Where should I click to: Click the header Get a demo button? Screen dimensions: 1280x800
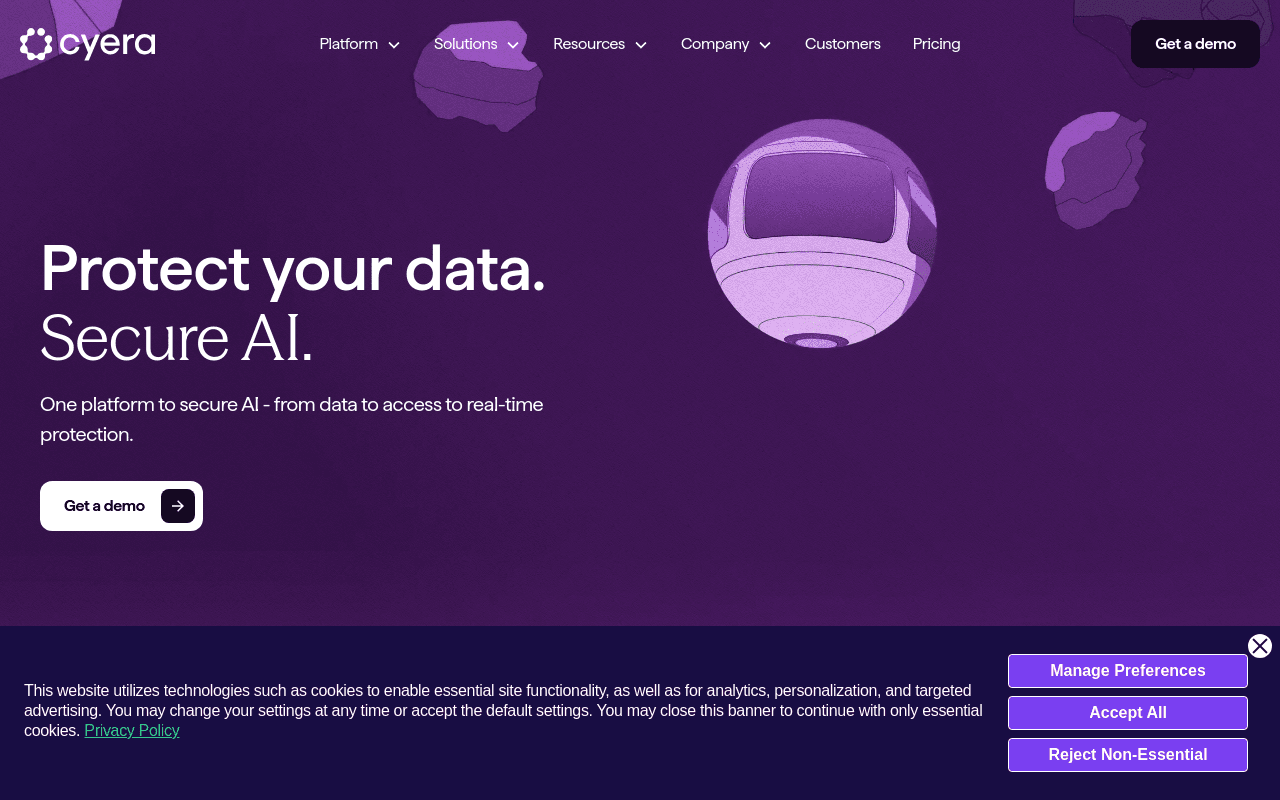click(x=1195, y=44)
